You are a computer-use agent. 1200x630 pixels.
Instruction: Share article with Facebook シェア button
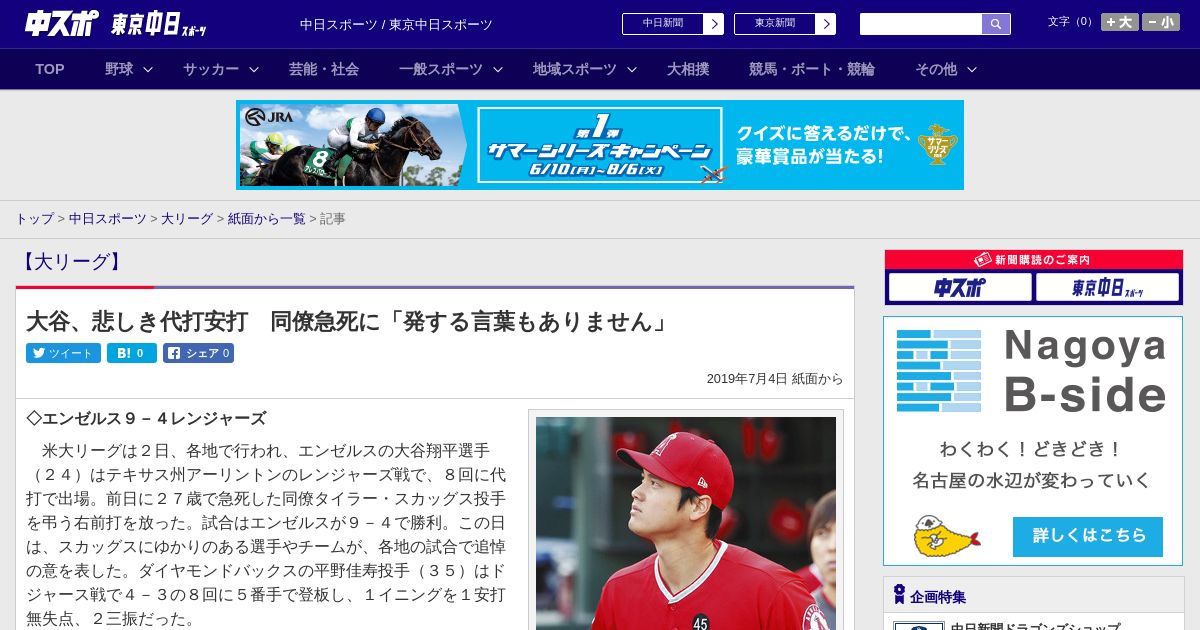[x=198, y=353]
